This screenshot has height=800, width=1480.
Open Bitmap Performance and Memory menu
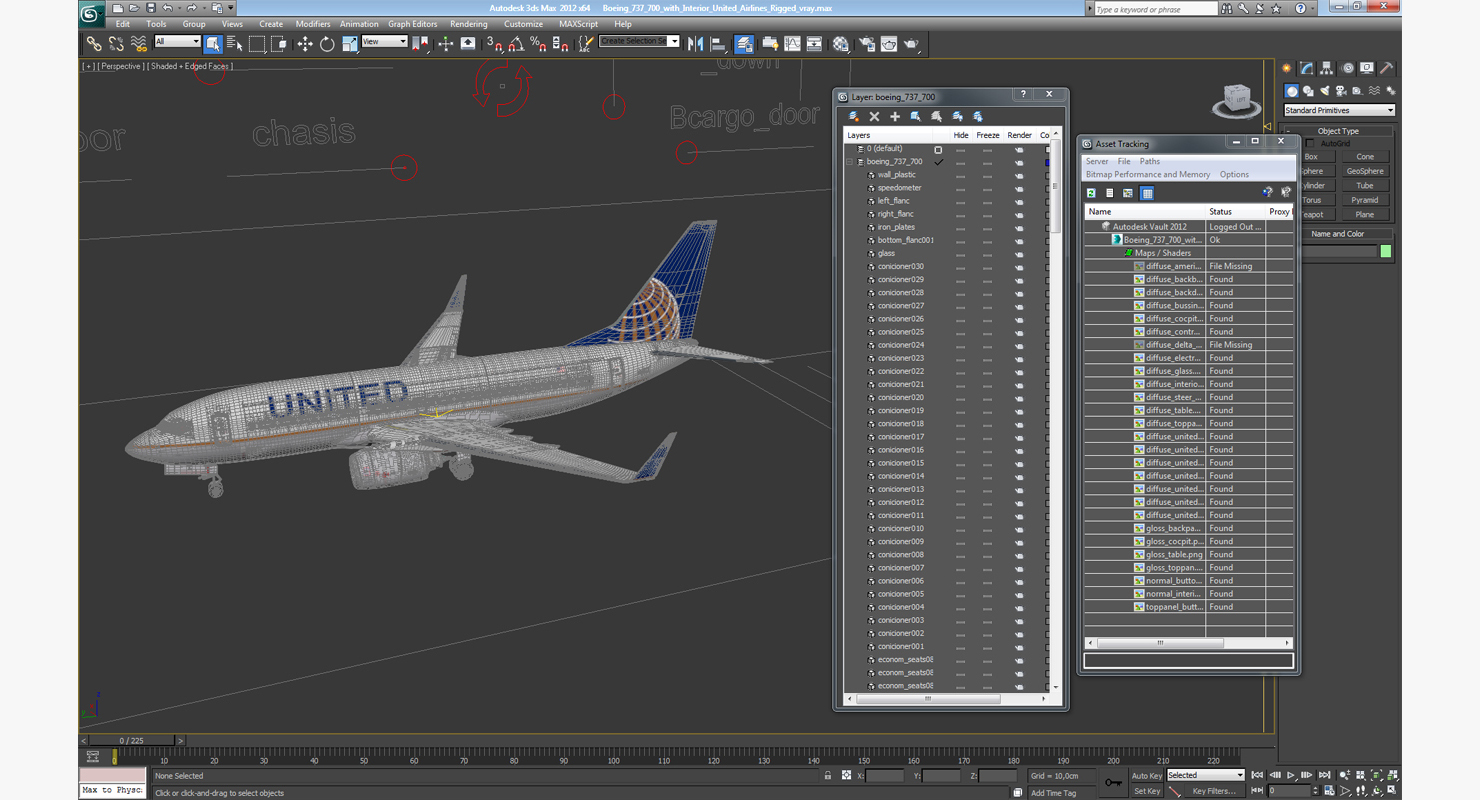click(1148, 174)
